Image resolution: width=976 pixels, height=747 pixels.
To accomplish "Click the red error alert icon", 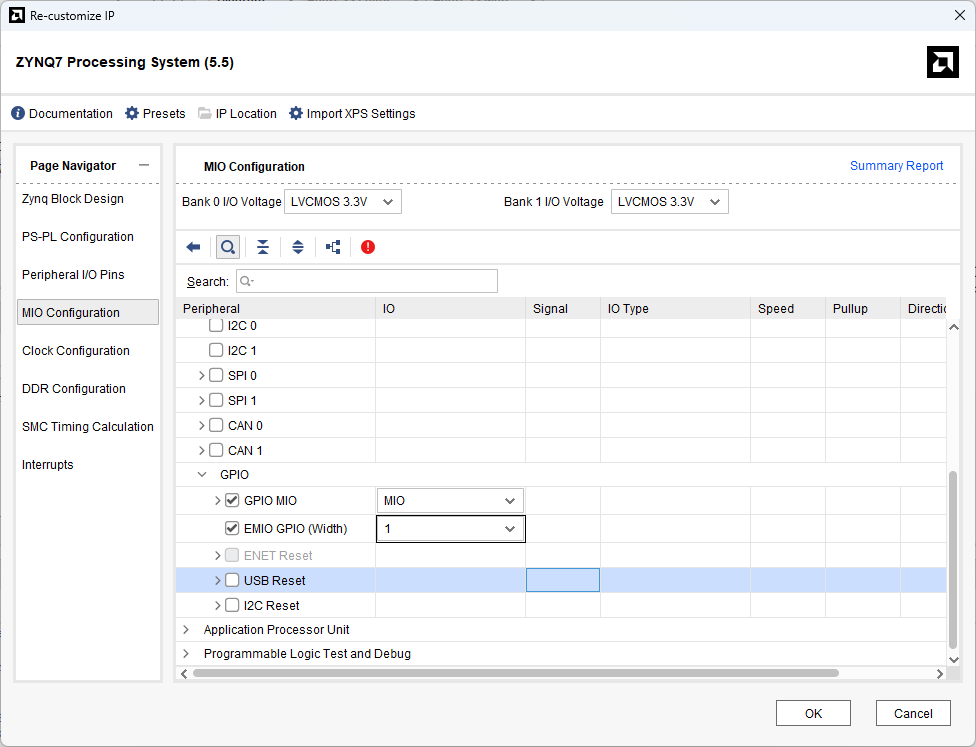I will pos(368,247).
